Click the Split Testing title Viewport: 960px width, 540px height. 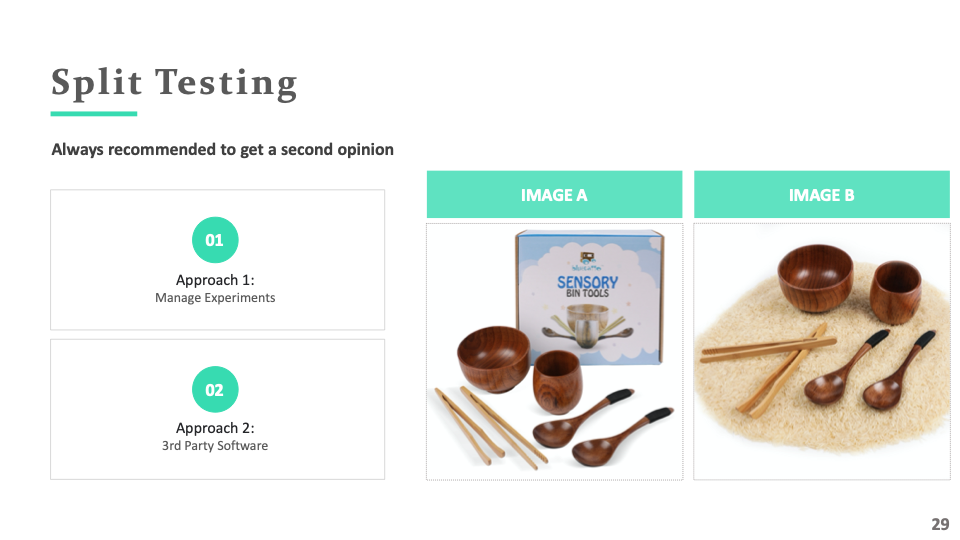(174, 83)
